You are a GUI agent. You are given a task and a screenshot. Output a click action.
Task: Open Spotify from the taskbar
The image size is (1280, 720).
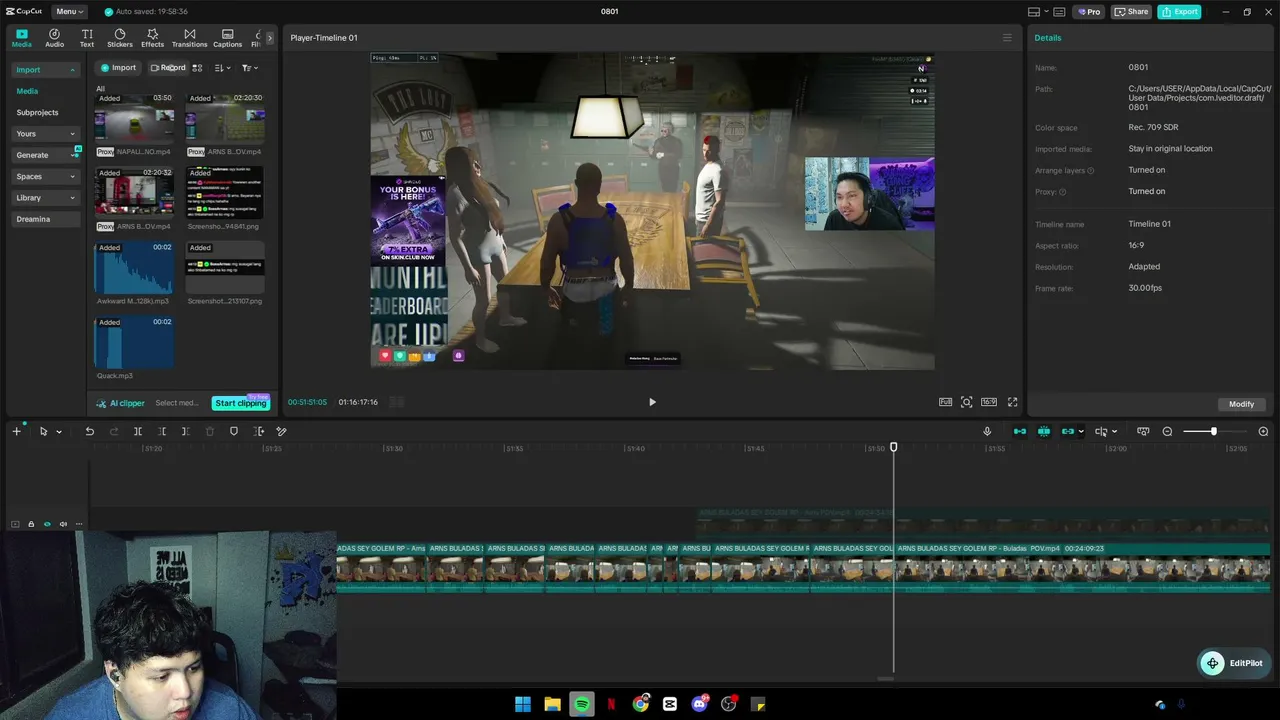pos(581,704)
